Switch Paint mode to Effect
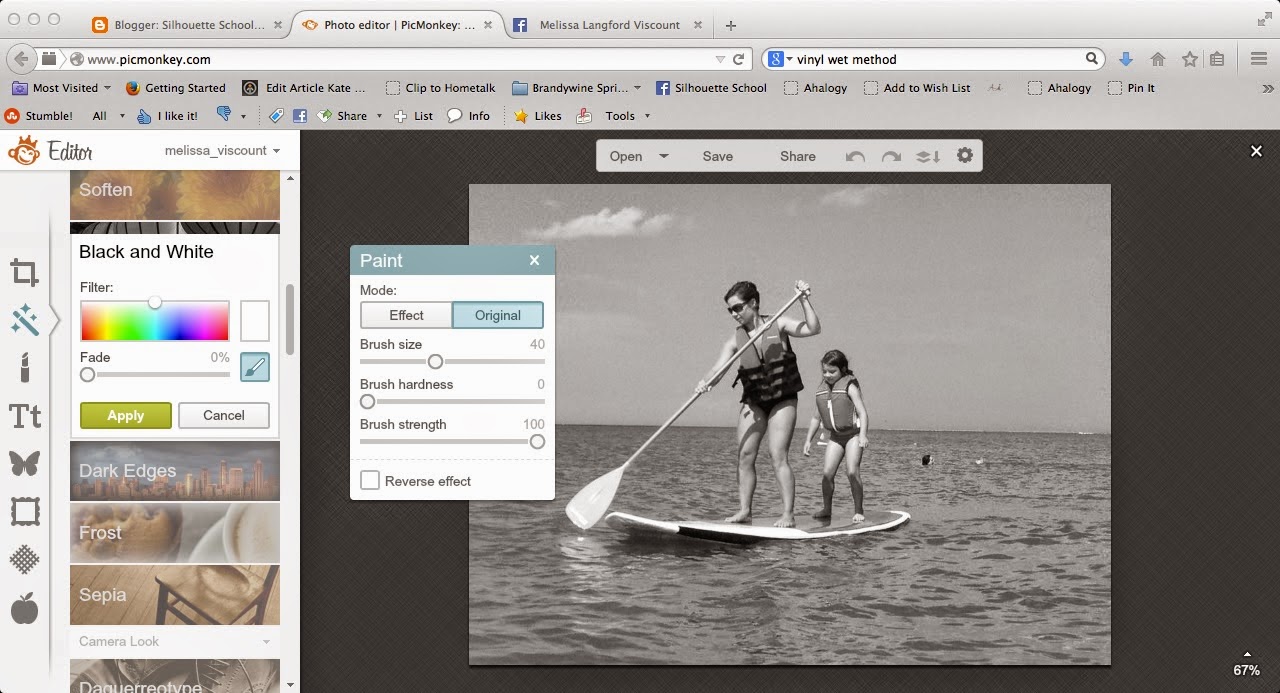This screenshot has height=693, width=1280. 406,315
